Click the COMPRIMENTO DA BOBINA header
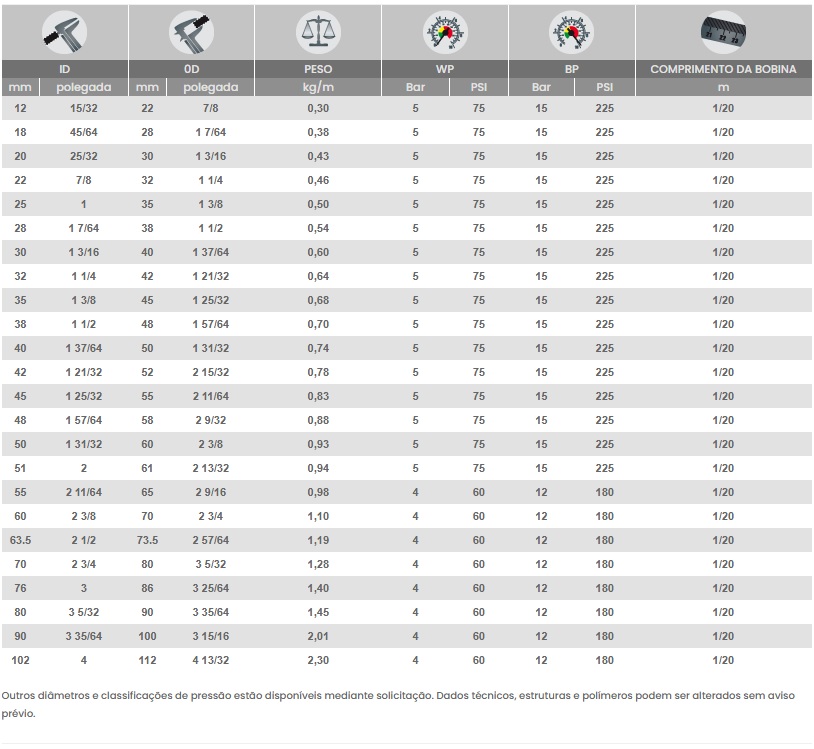 coord(723,69)
